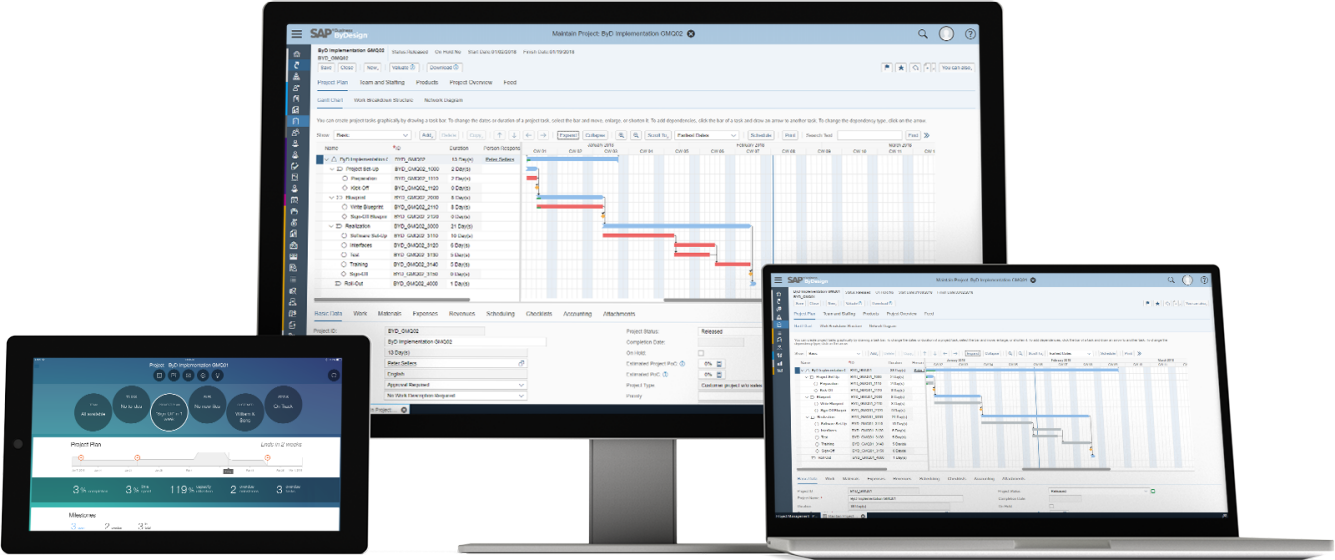Close the Maintain Project tab with the X
Screen dimensions: 1335x560
691,34
